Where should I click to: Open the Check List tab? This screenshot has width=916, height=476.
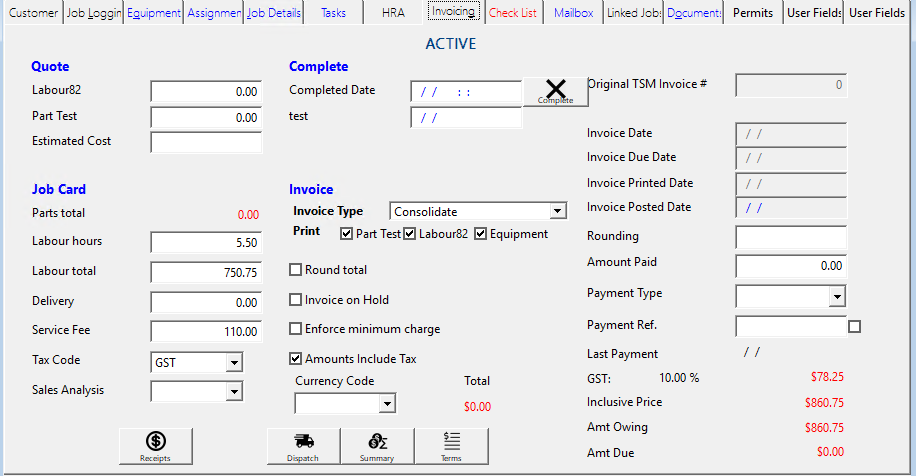(x=513, y=13)
